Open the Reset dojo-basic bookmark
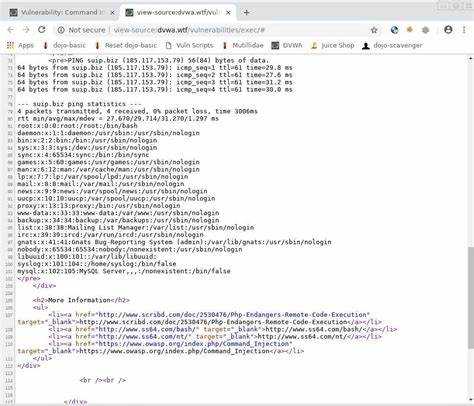474x406 pixels. 126,45
